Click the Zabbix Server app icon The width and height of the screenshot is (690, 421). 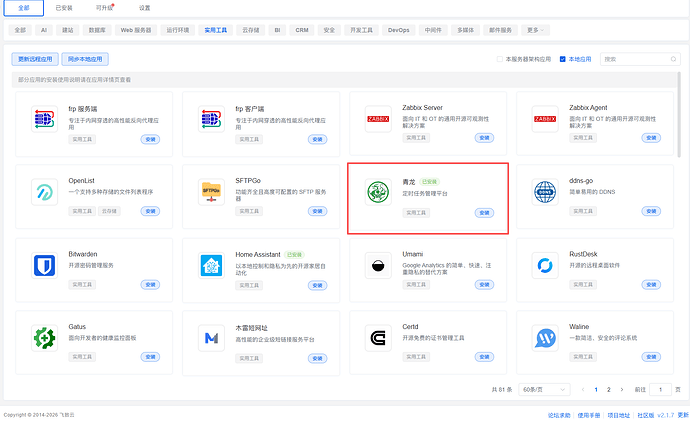tap(378, 119)
